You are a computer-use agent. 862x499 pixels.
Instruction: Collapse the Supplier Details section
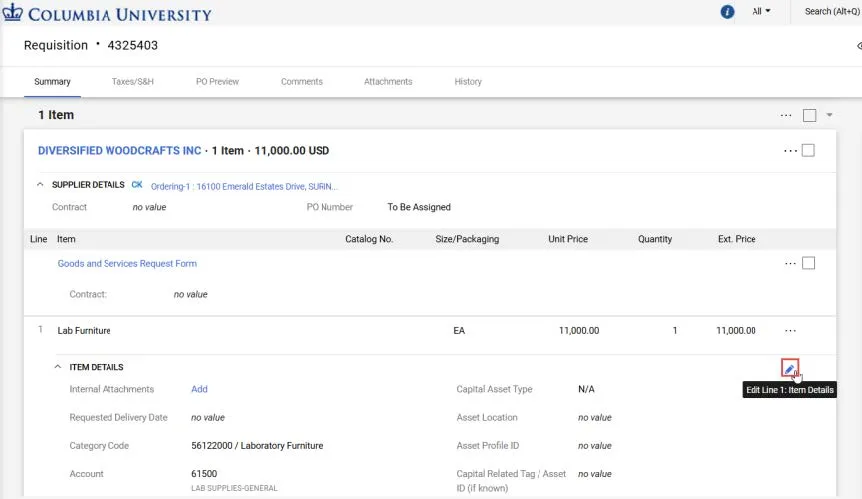(40, 185)
